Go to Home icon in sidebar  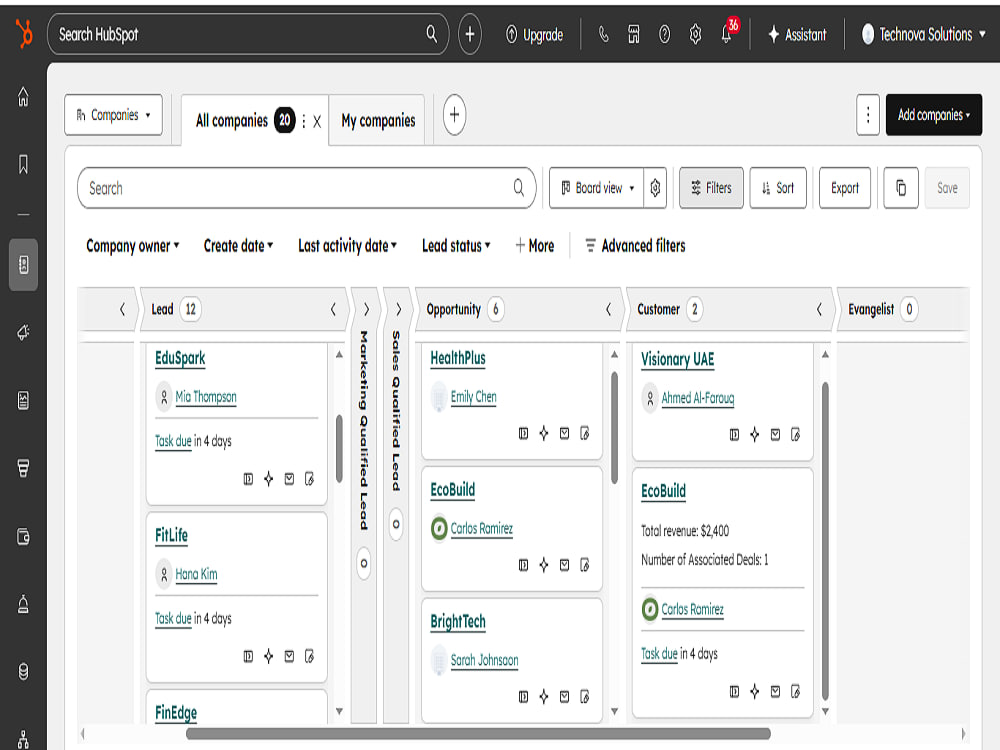click(24, 97)
